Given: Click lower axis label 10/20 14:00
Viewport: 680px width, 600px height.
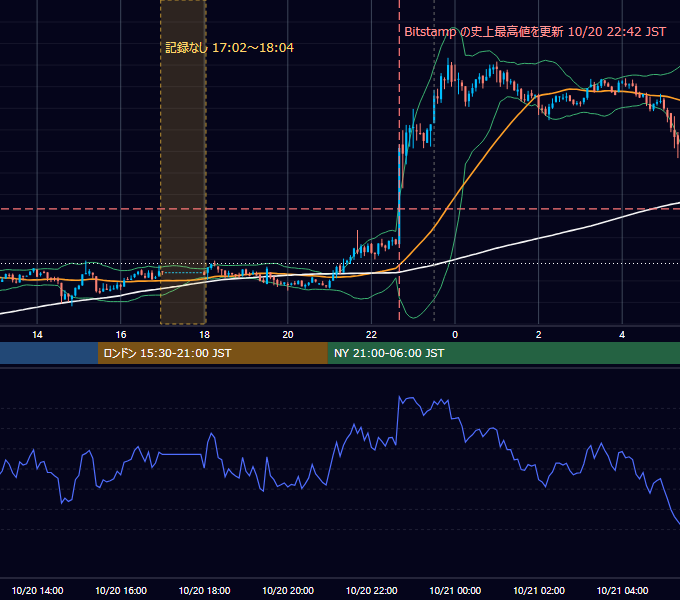Looking at the screenshot, I should (x=37, y=590).
